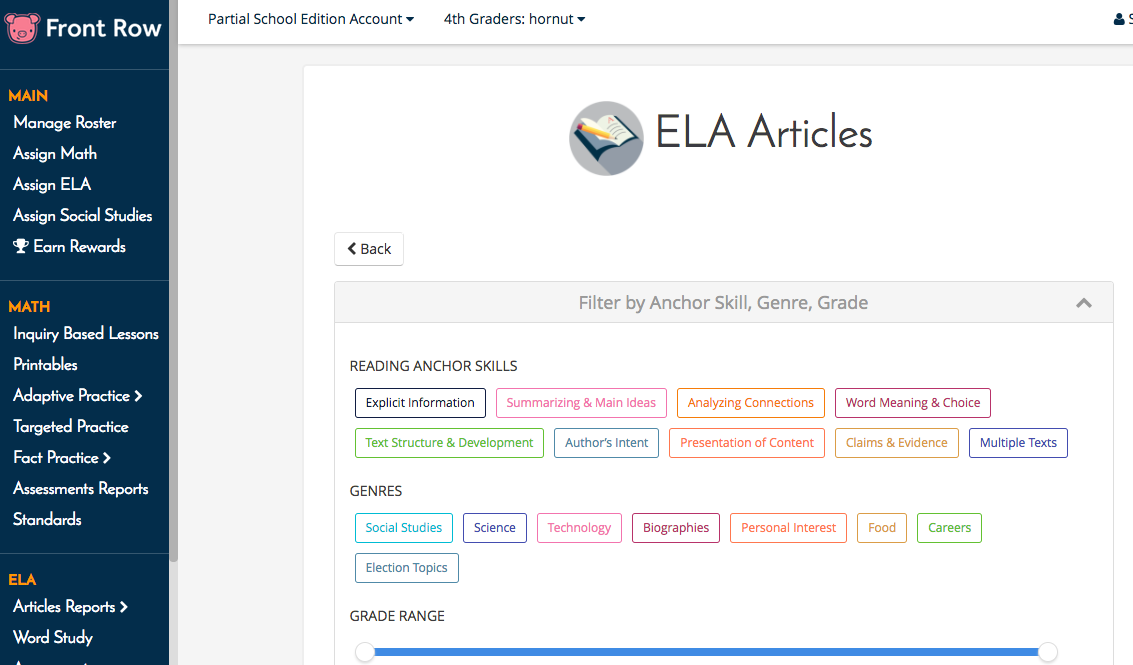The height and width of the screenshot is (665, 1133).
Task: Click the ELA Articles book icon
Action: tap(606, 138)
